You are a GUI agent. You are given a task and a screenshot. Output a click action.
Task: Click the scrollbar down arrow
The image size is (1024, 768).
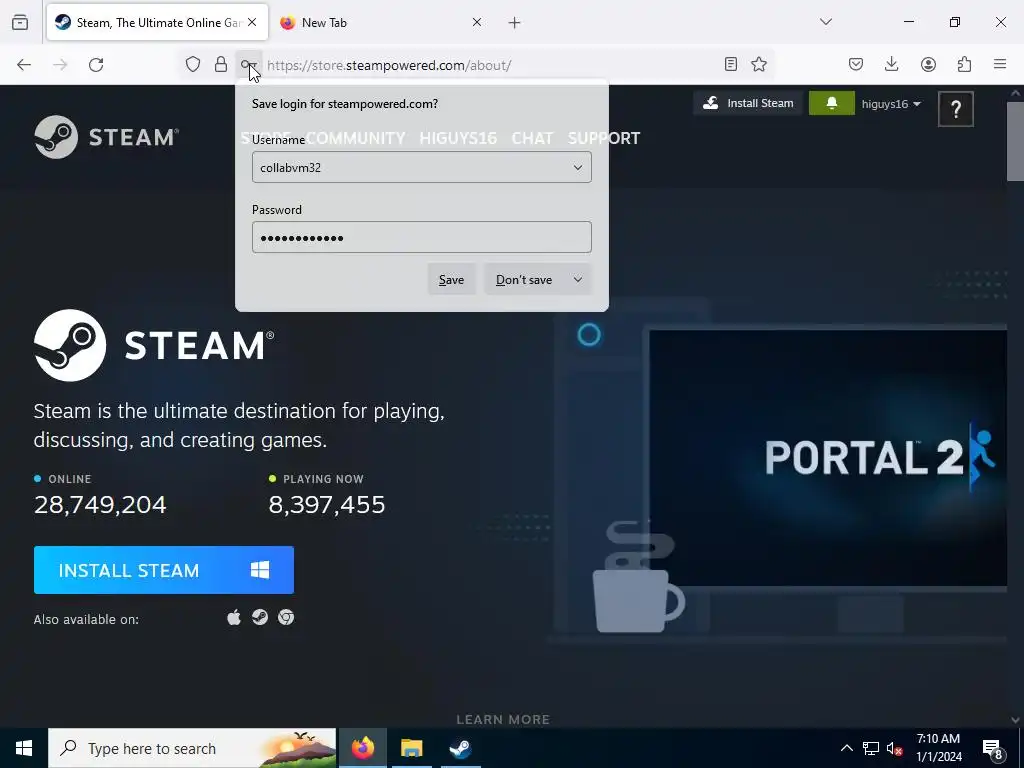point(1015,720)
